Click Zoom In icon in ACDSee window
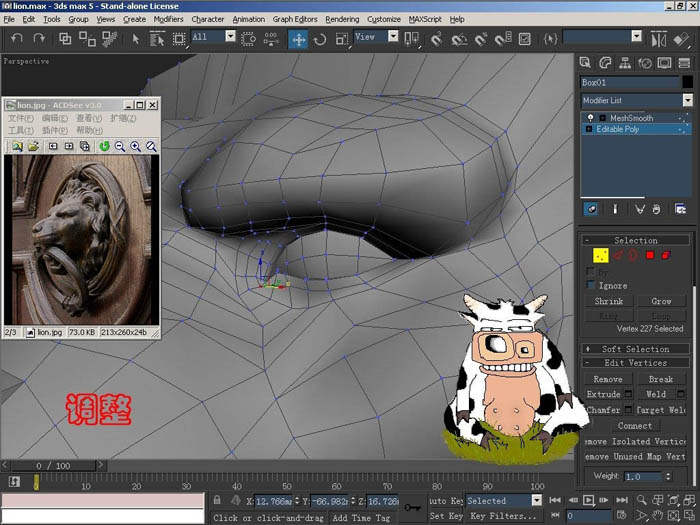 pyautogui.click(x=136, y=146)
